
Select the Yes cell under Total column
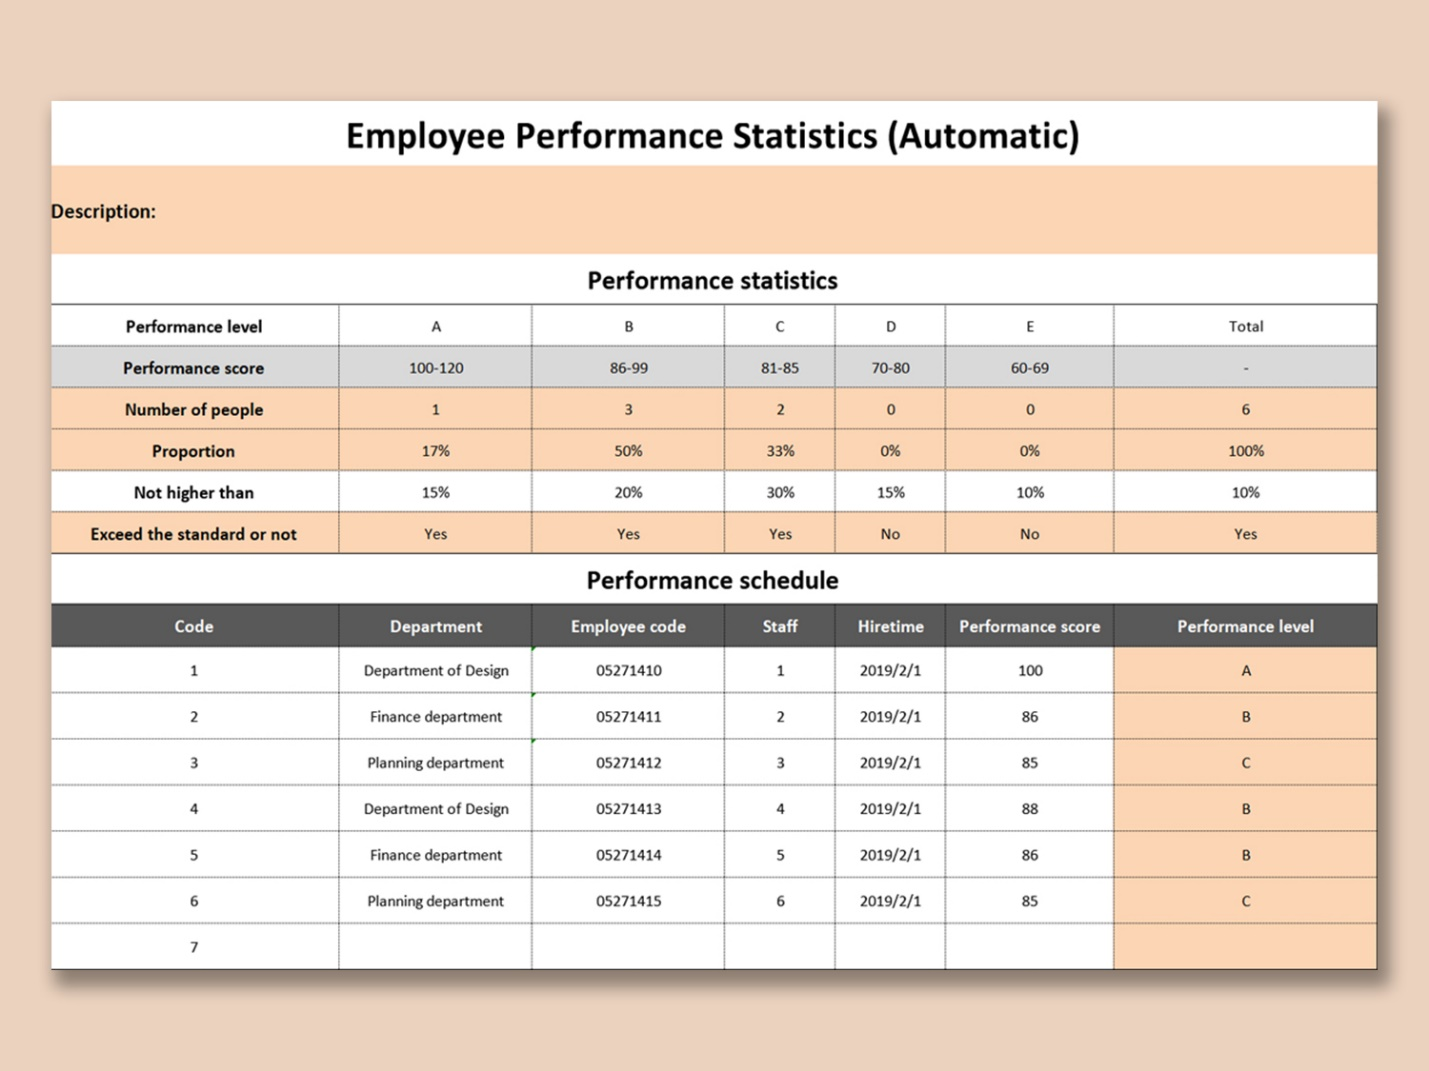[1245, 533]
